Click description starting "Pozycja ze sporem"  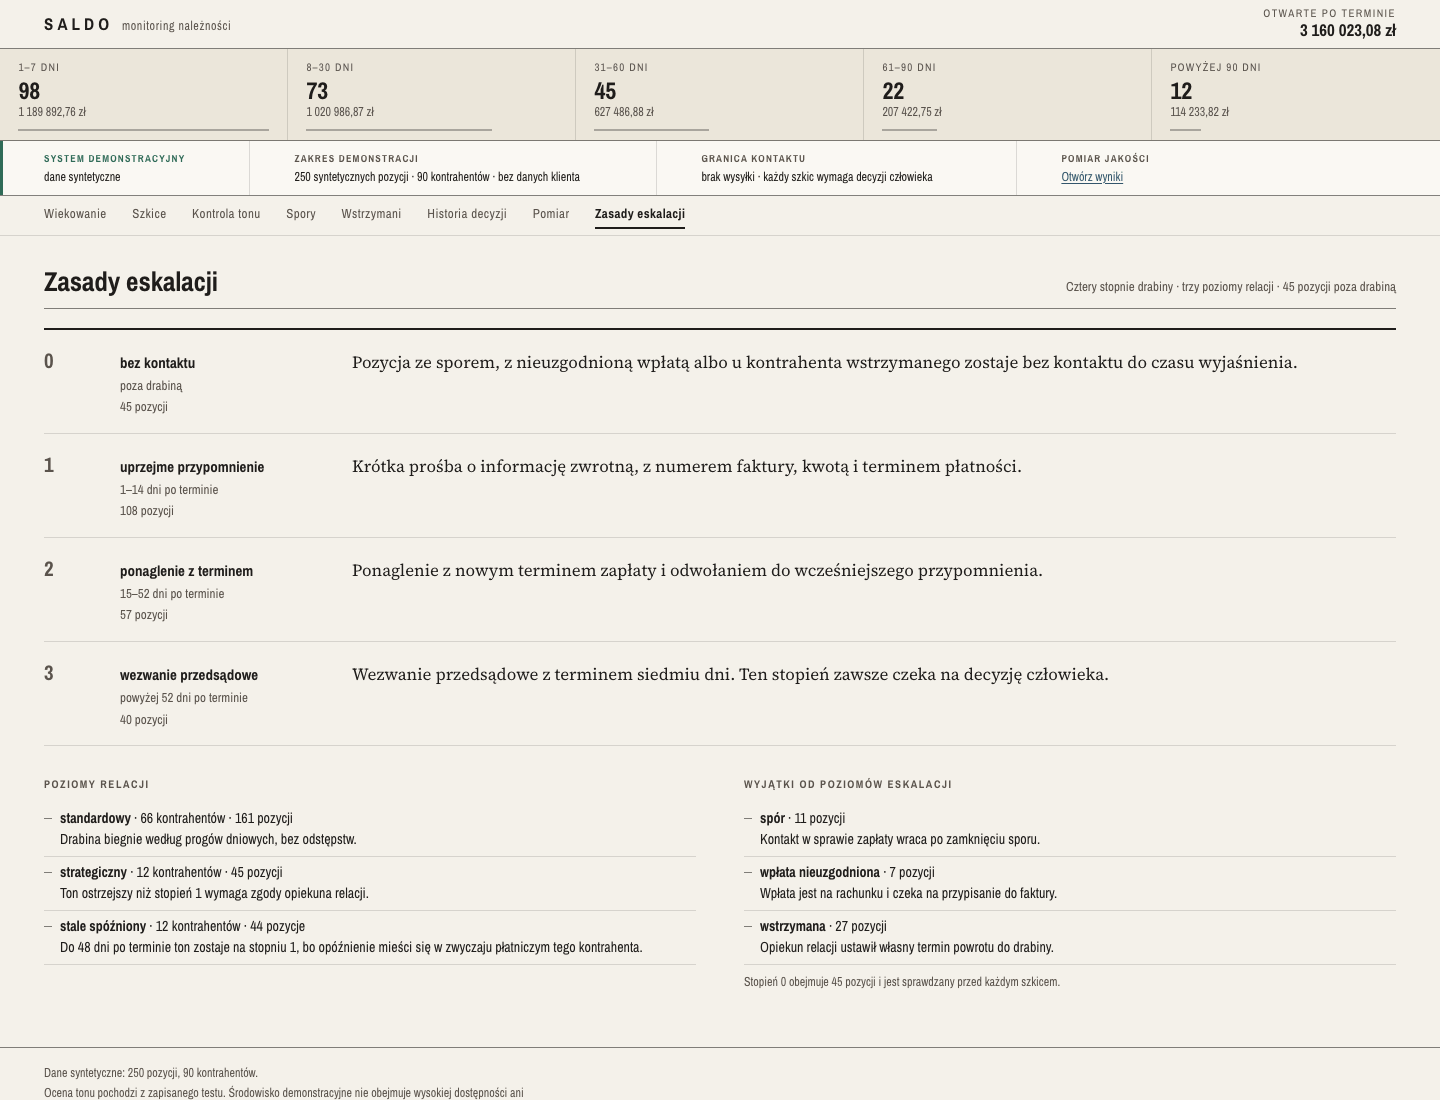point(824,362)
